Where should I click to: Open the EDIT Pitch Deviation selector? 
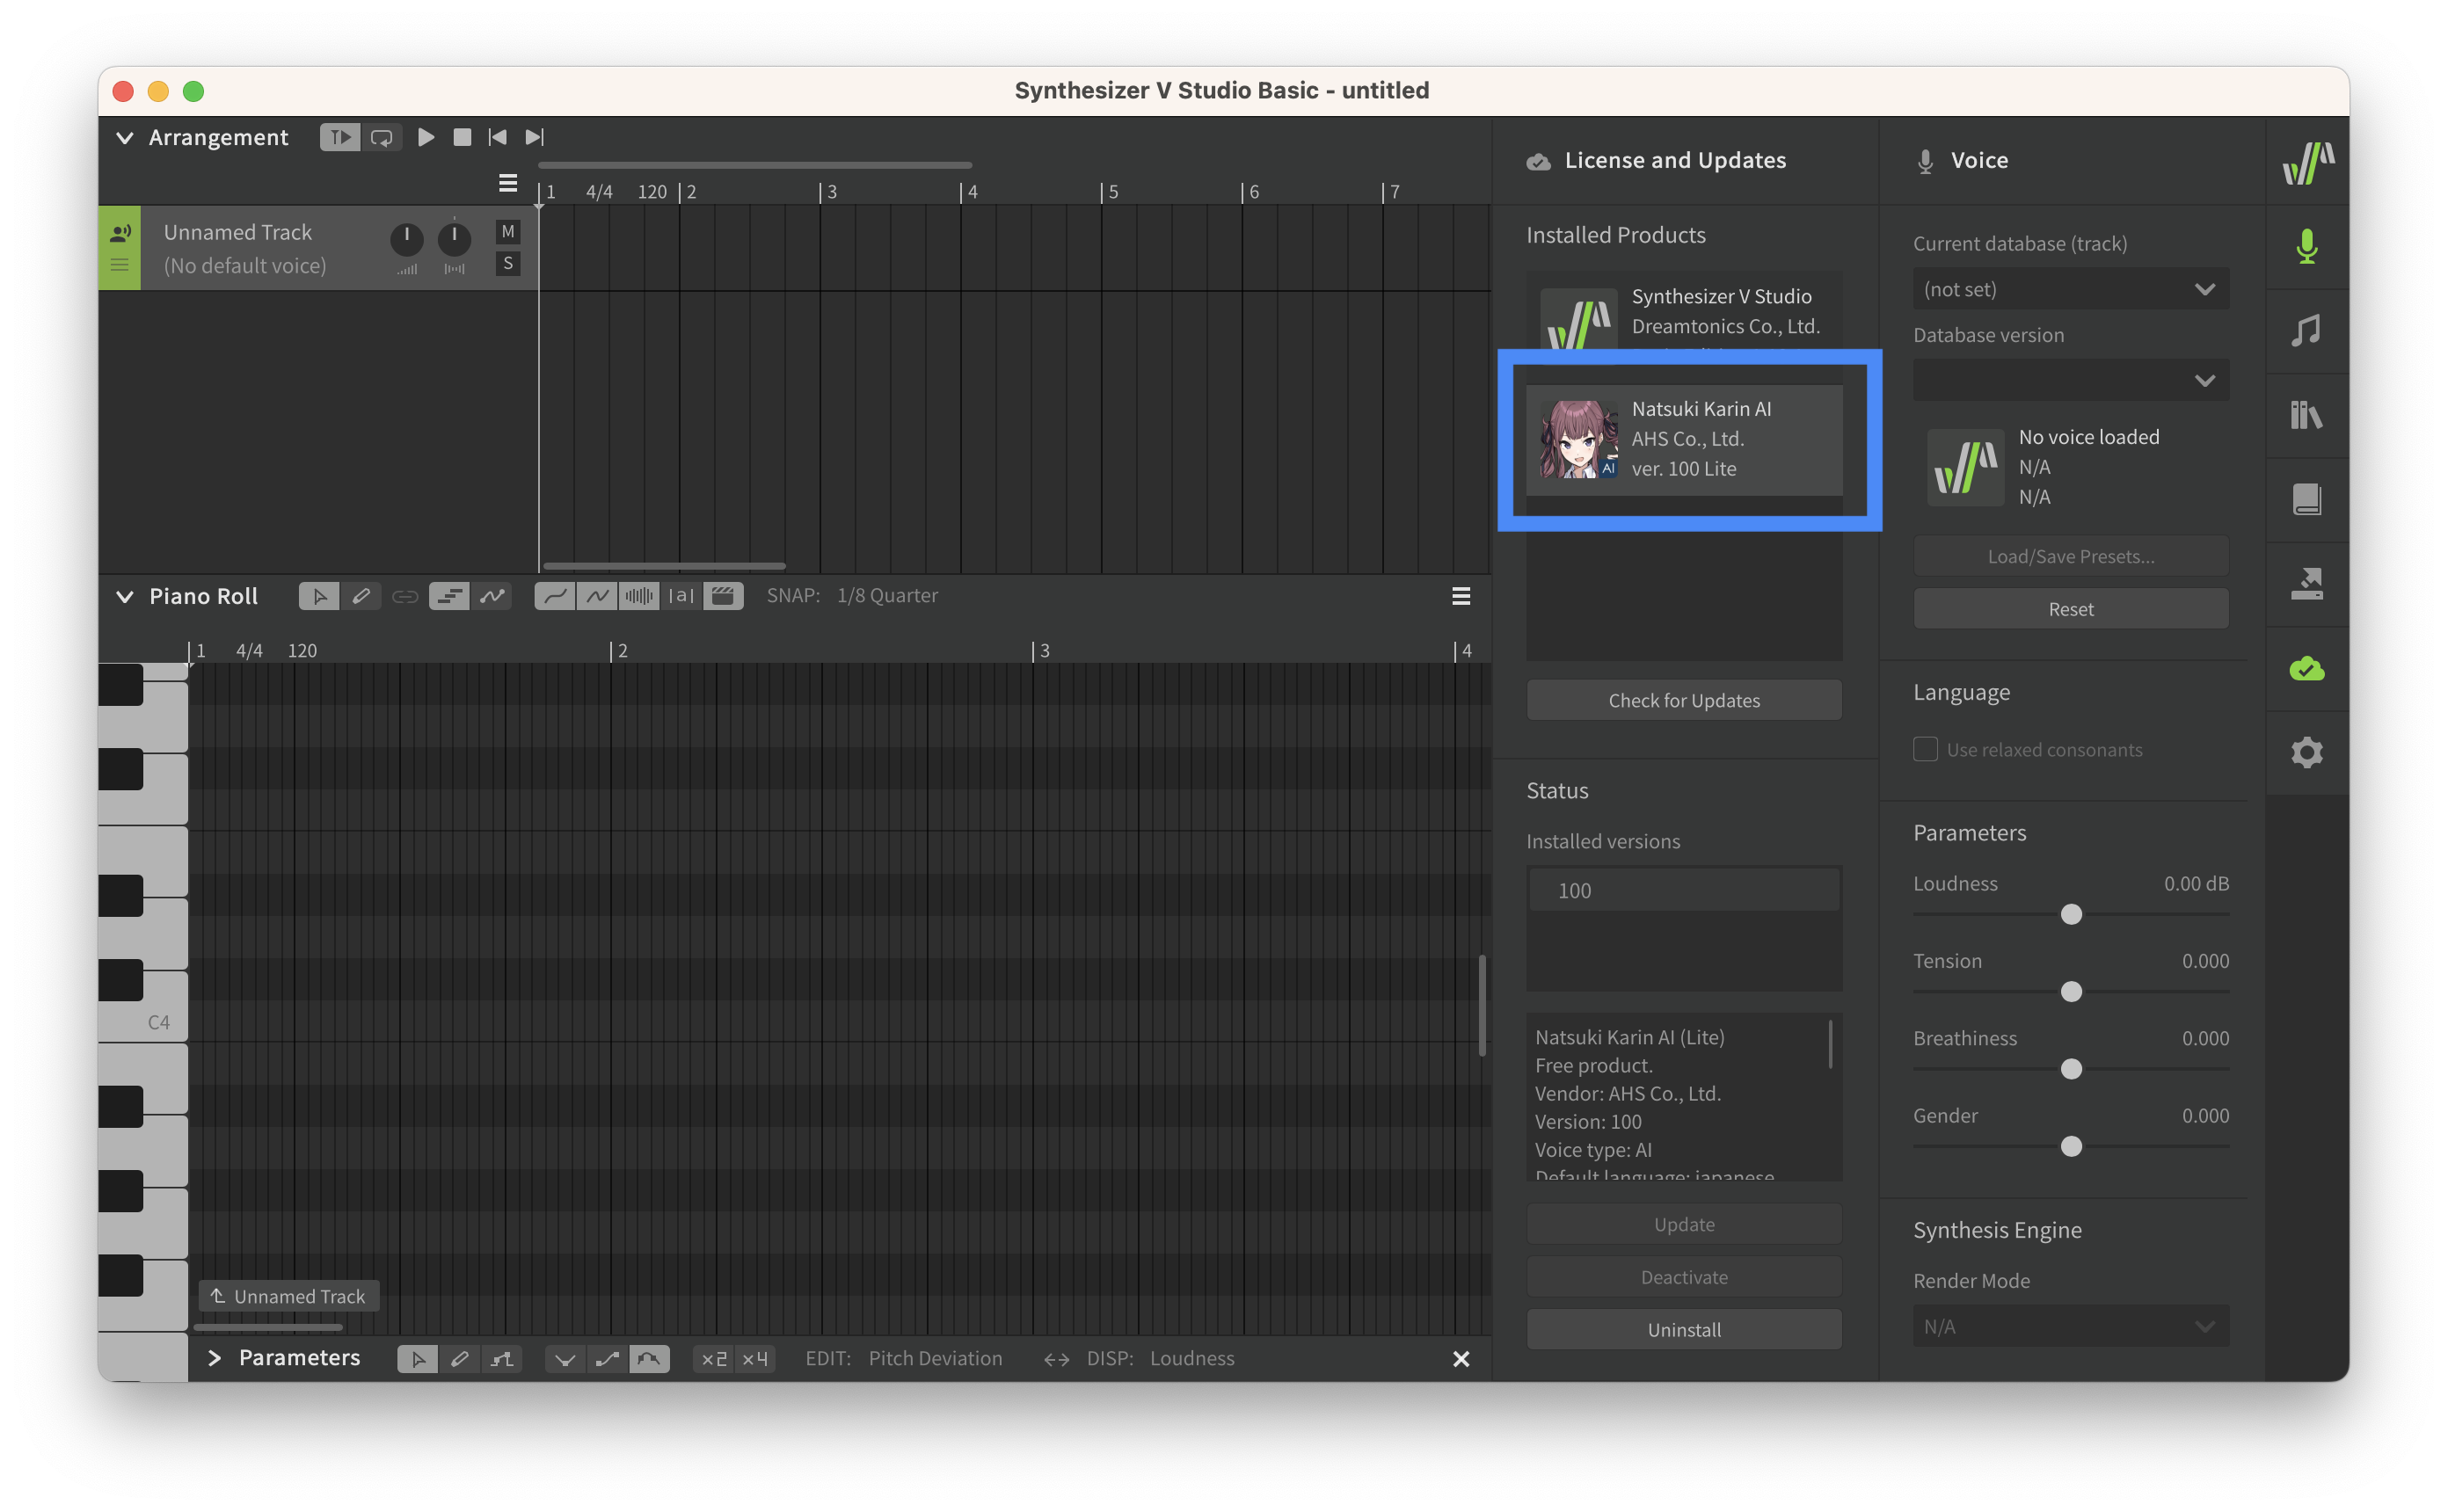[935, 1358]
